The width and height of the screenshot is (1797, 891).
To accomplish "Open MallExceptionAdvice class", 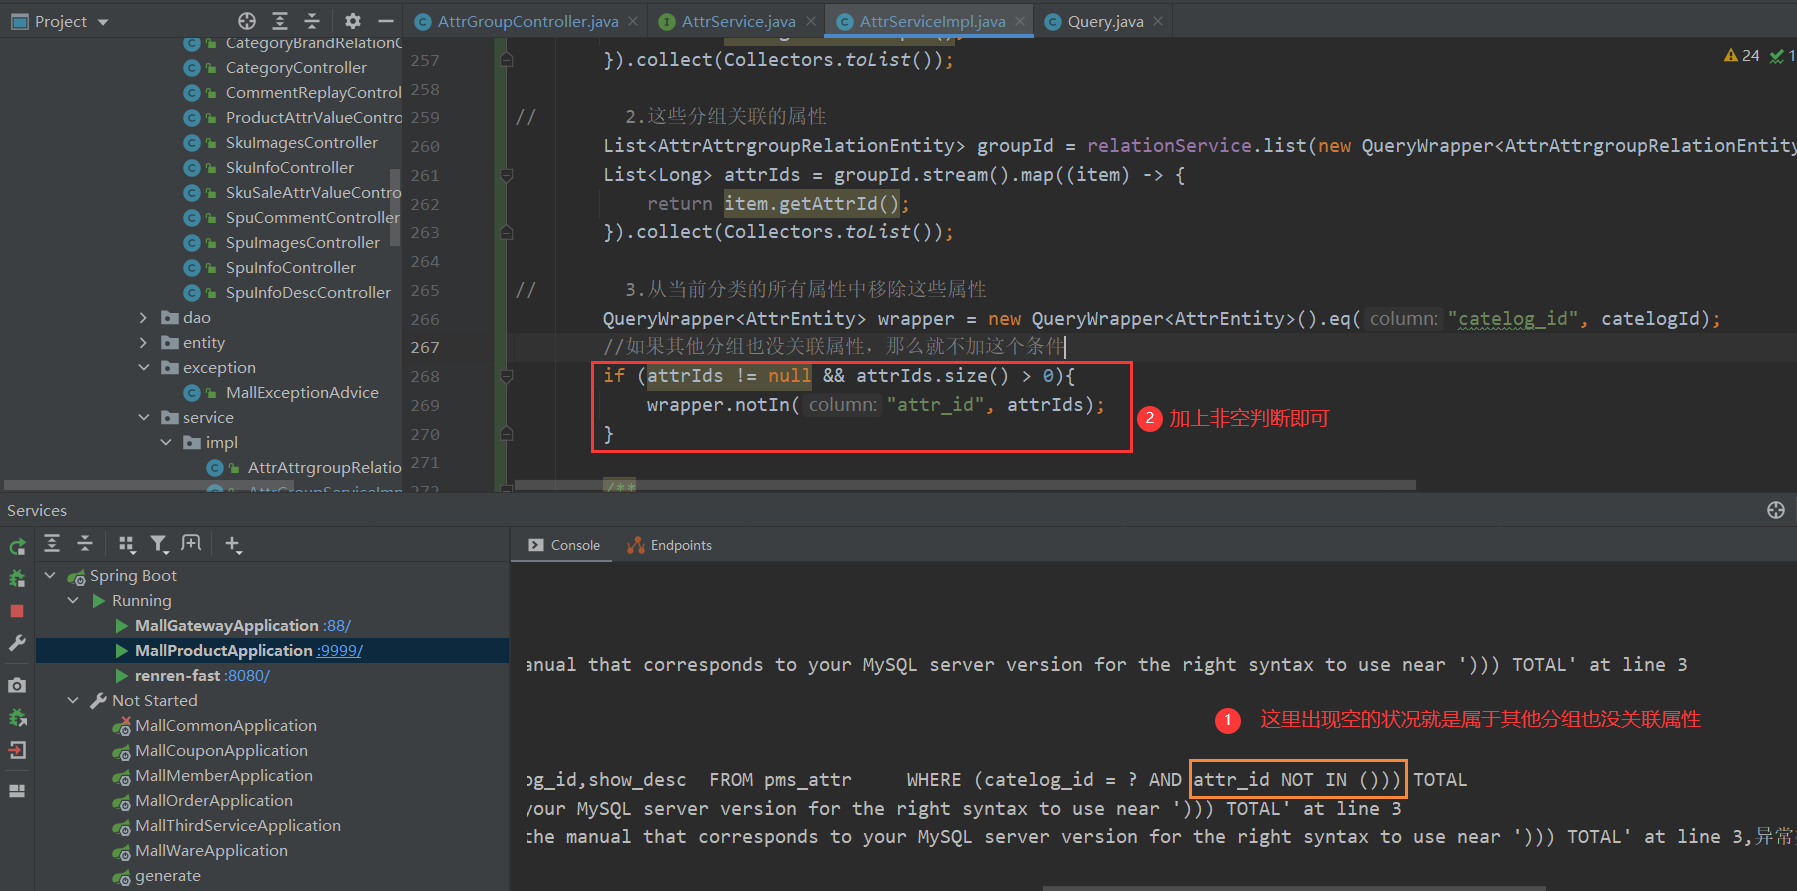I will coord(302,392).
